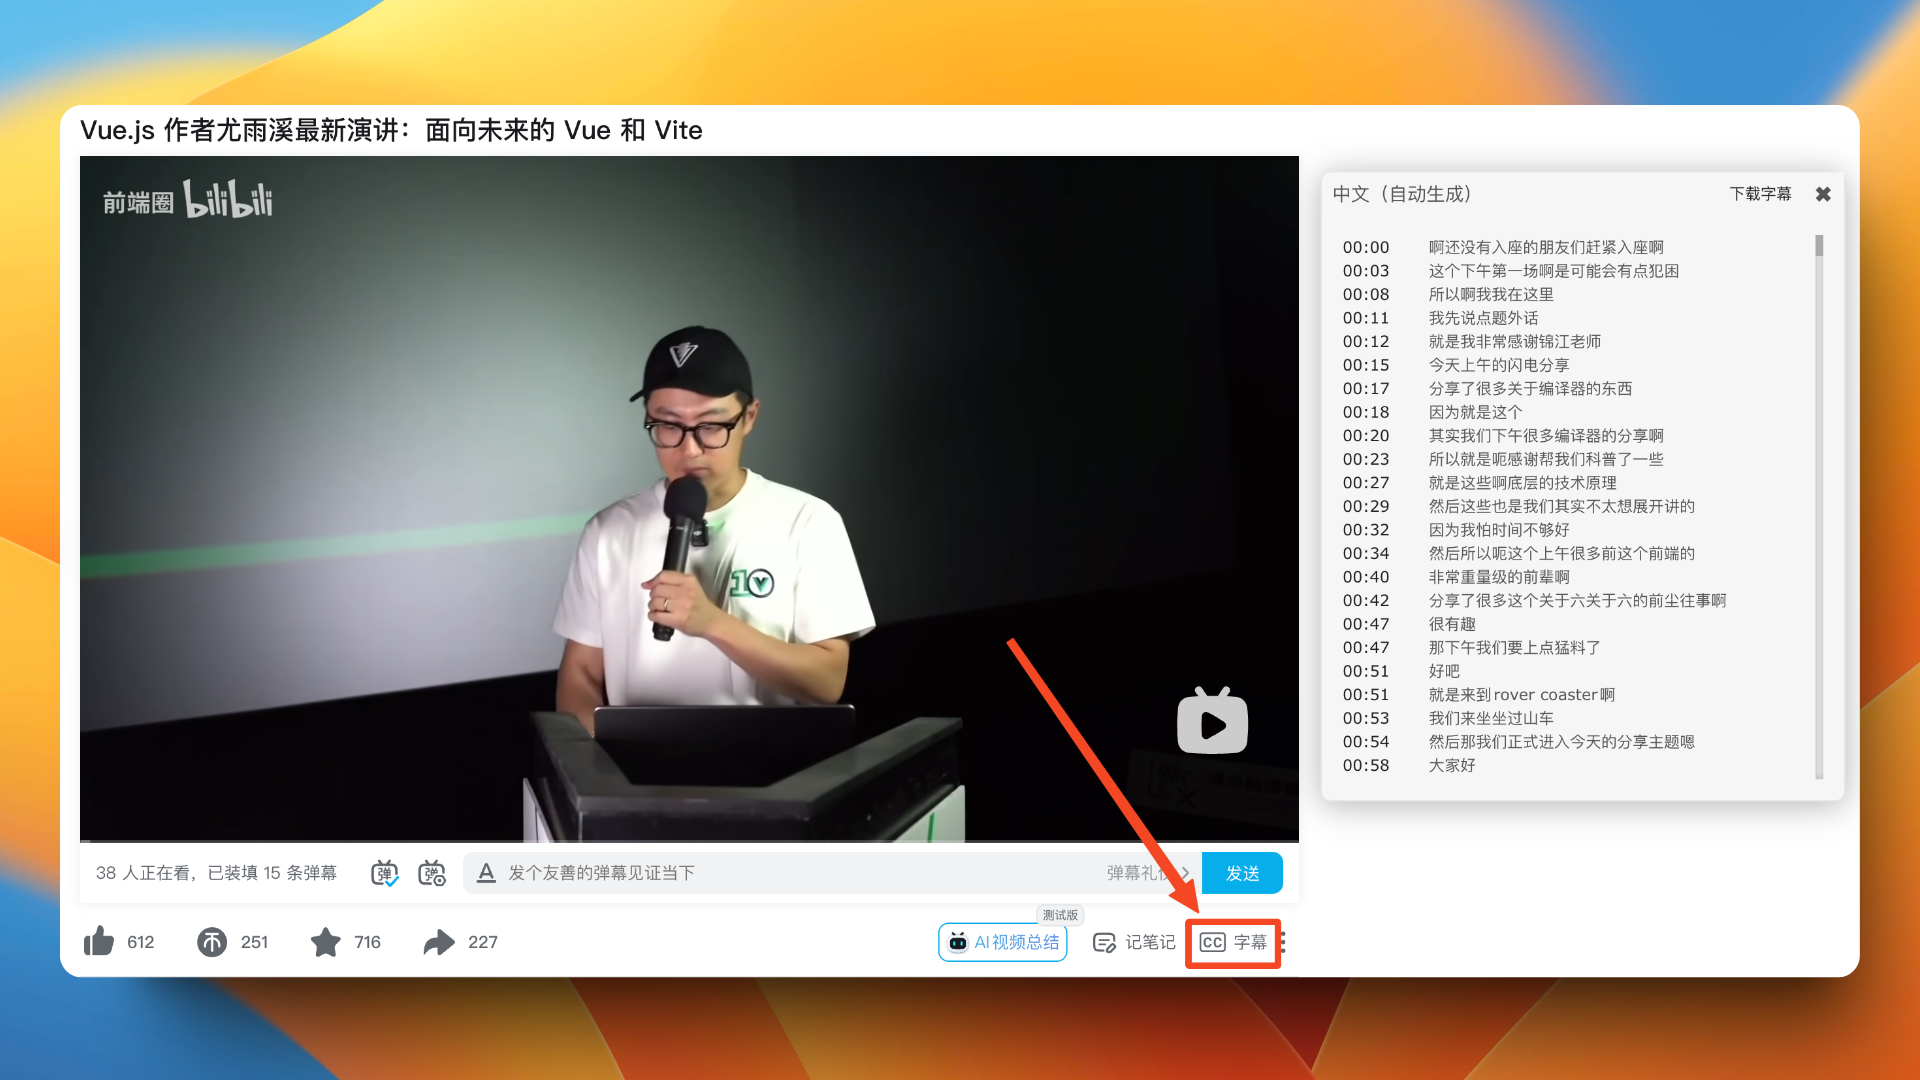The image size is (1920, 1080).
Task: Click the thumbs-up like icon
Action: click(x=99, y=942)
